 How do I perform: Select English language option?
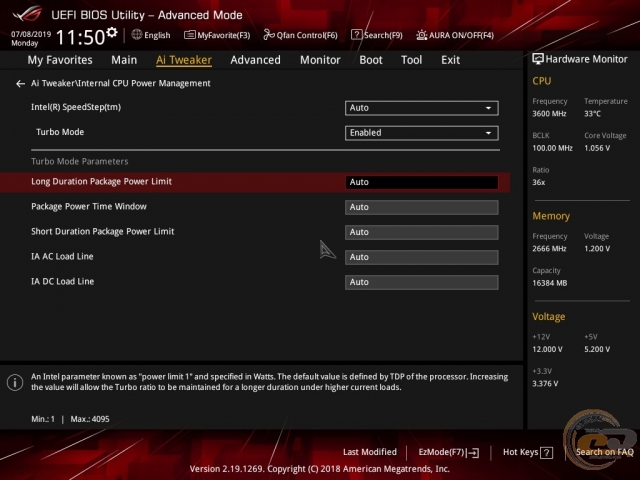[x=157, y=36]
